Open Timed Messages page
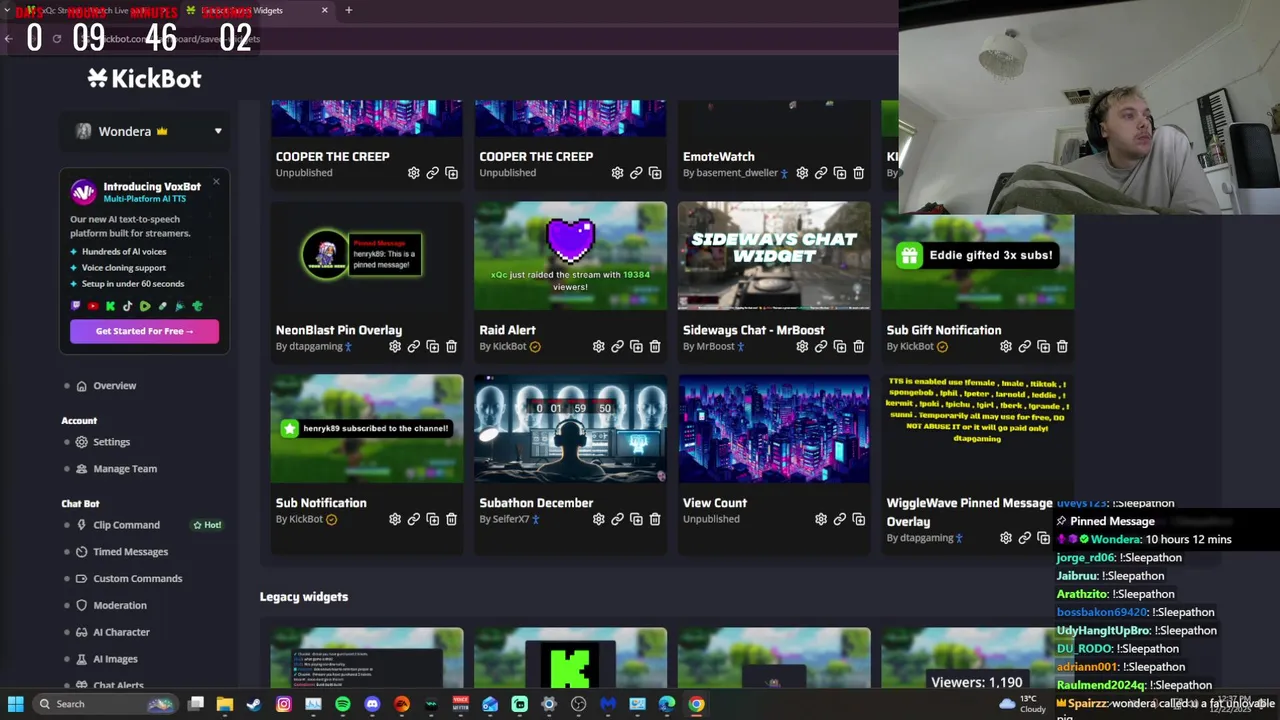Screen dimensions: 1280x720 pos(130,552)
